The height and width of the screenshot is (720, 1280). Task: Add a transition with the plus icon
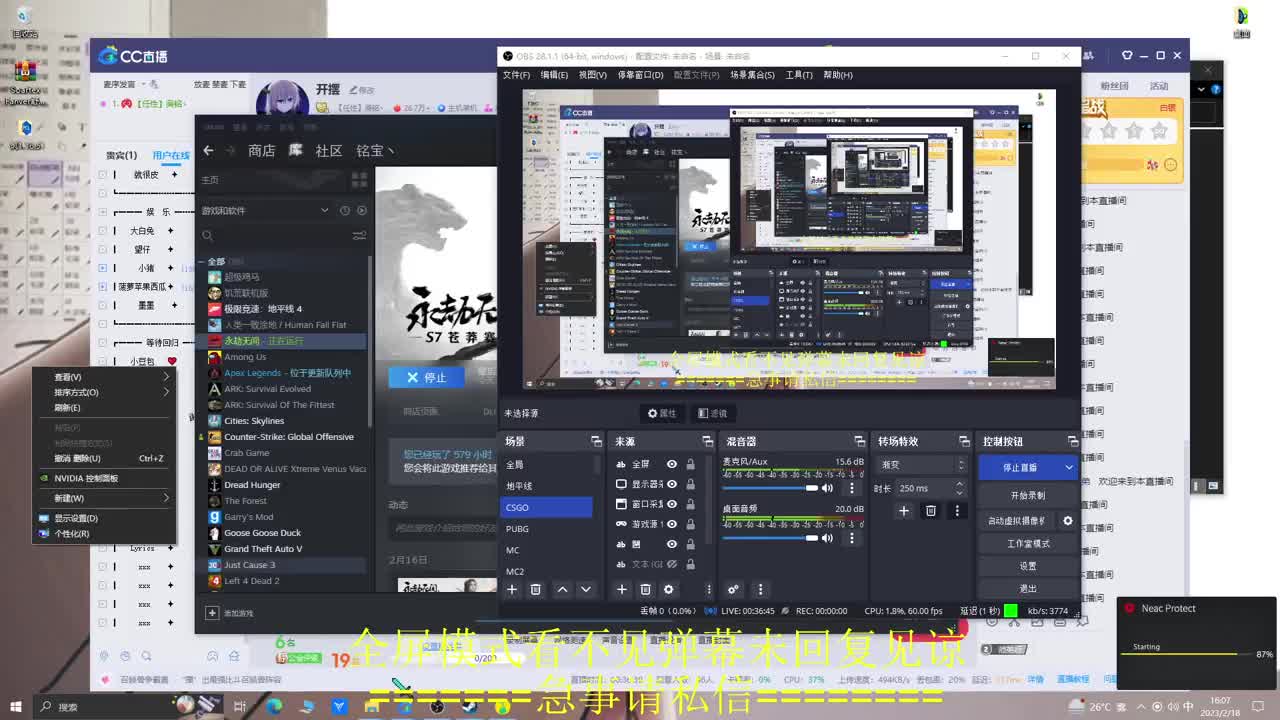click(904, 511)
